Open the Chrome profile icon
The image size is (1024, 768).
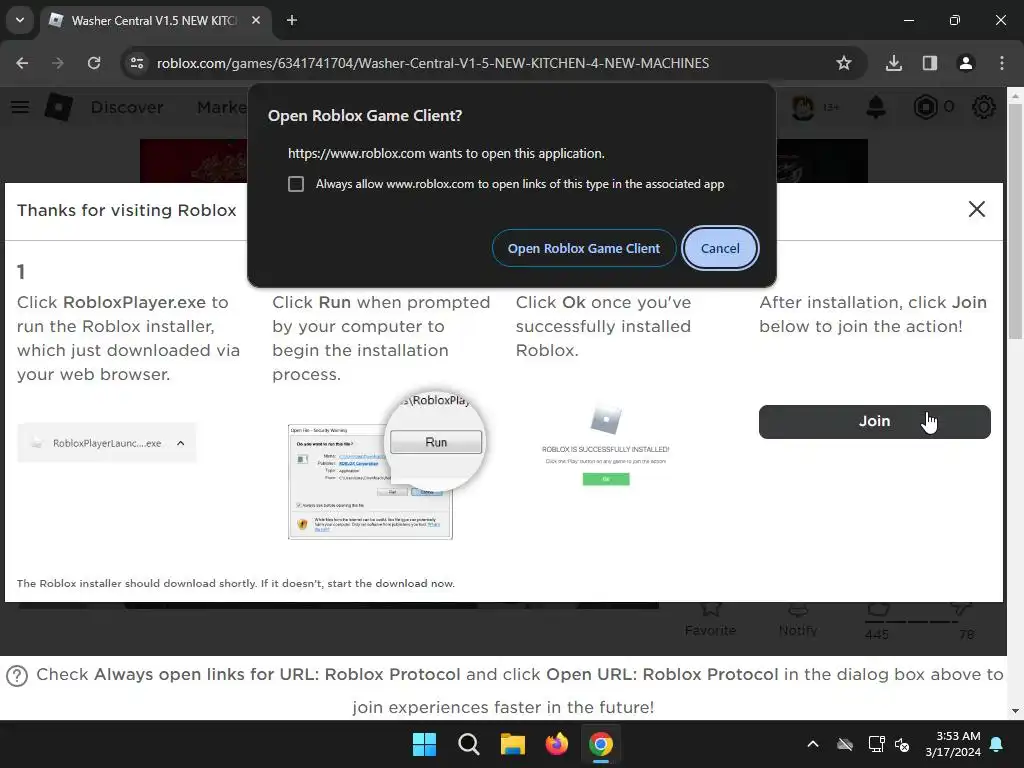[x=966, y=63]
